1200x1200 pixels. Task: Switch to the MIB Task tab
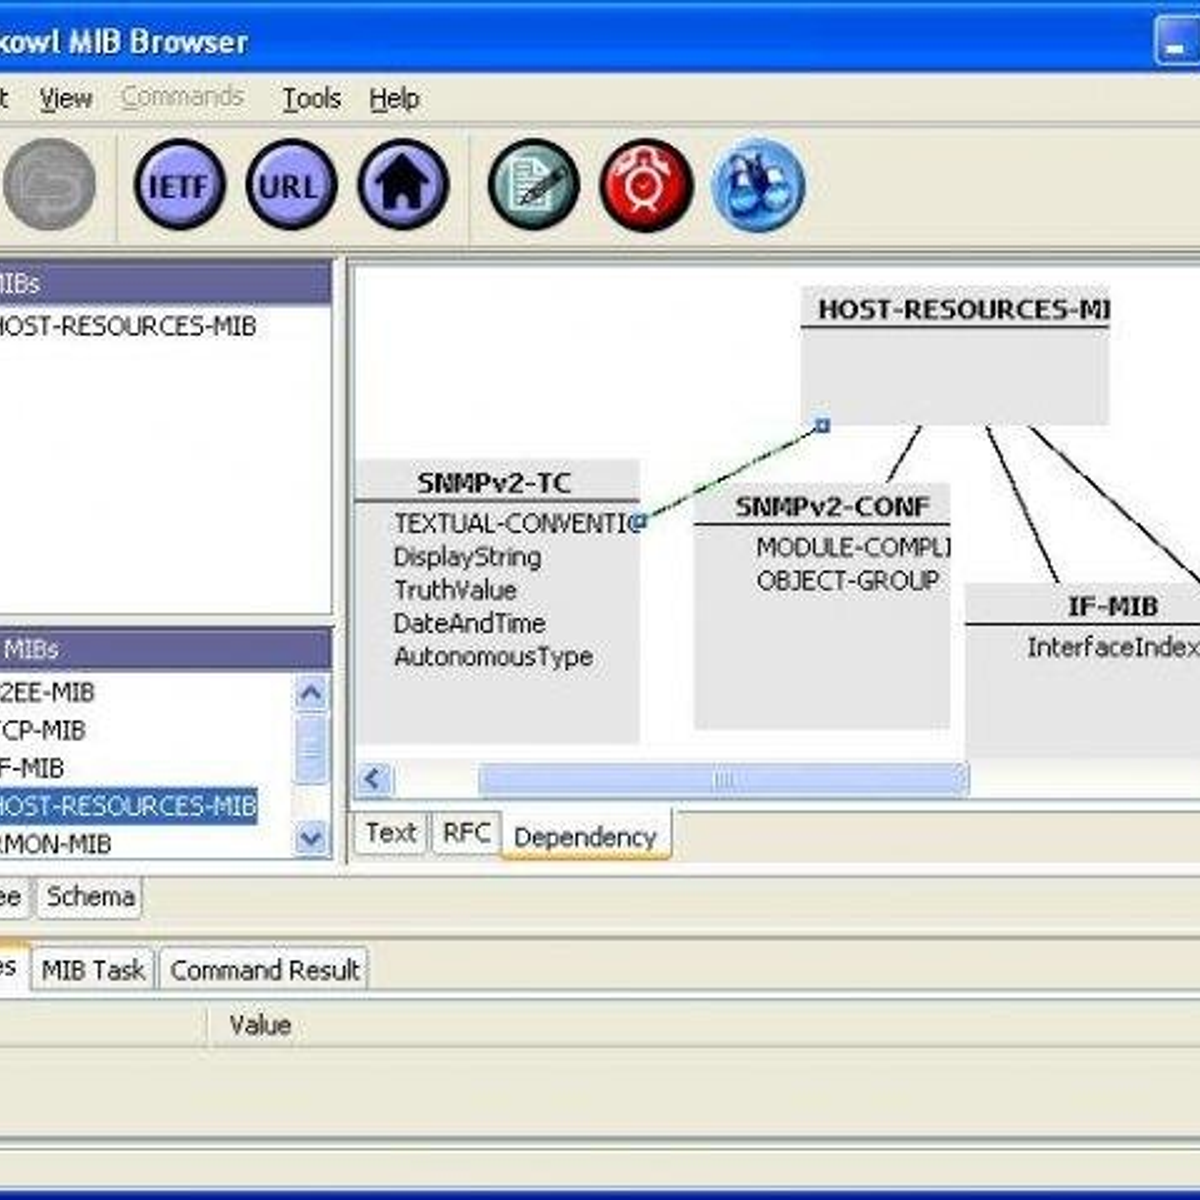pos(93,969)
